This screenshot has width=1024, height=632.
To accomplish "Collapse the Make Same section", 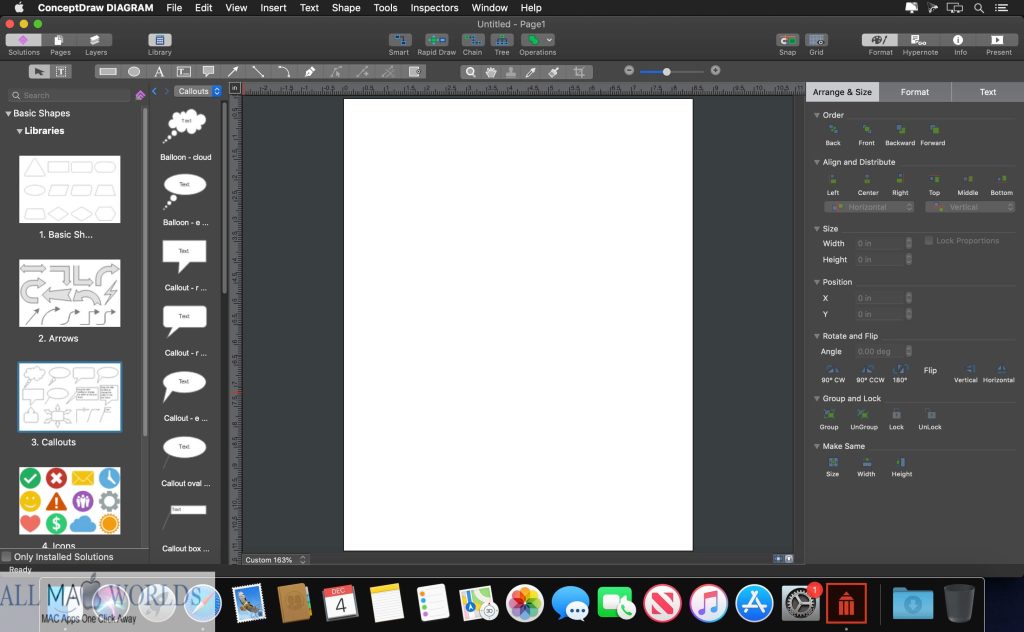I will (x=816, y=447).
